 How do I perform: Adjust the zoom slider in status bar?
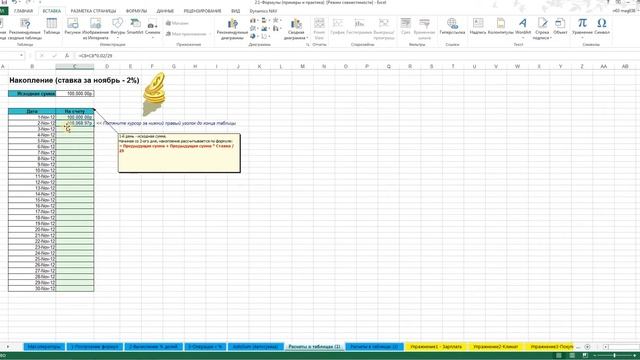pos(614,356)
